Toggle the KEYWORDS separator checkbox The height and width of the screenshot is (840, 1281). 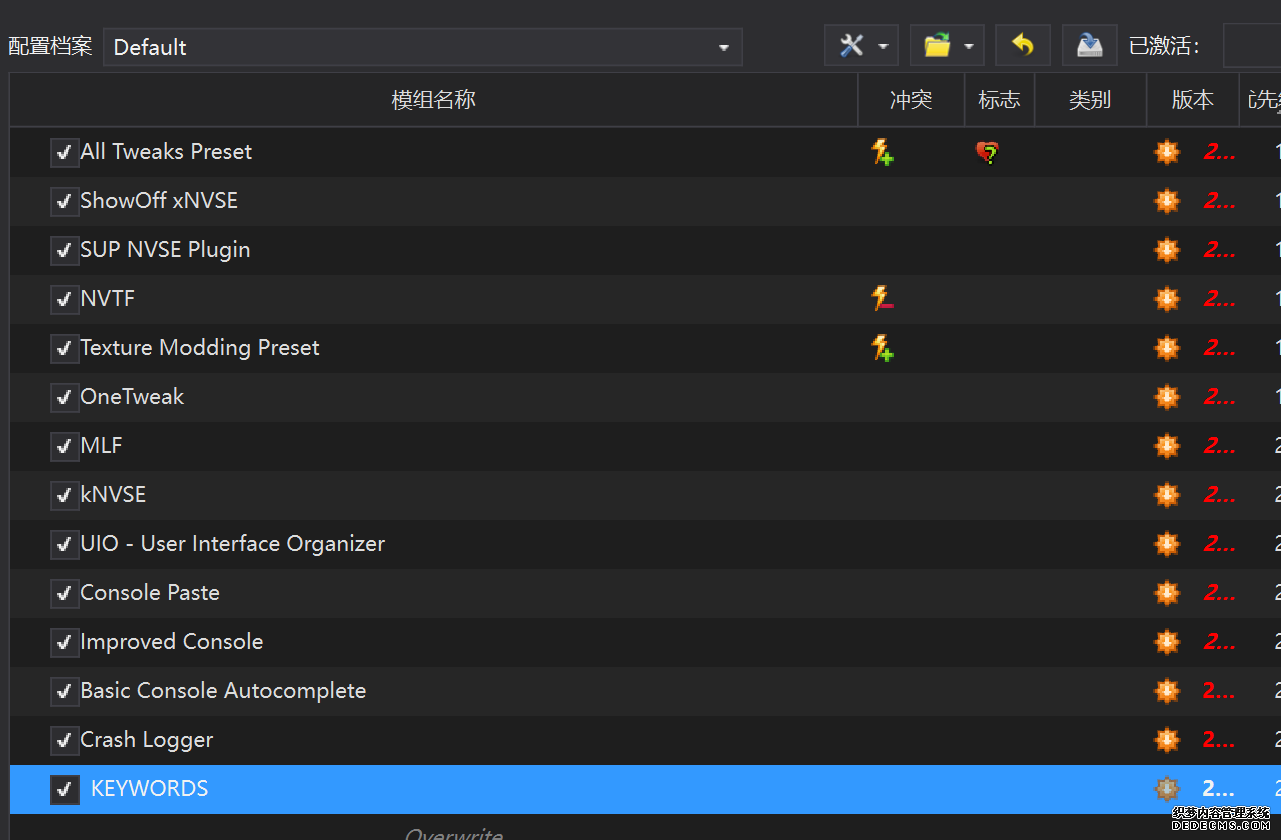pyautogui.click(x=64, y=790)
